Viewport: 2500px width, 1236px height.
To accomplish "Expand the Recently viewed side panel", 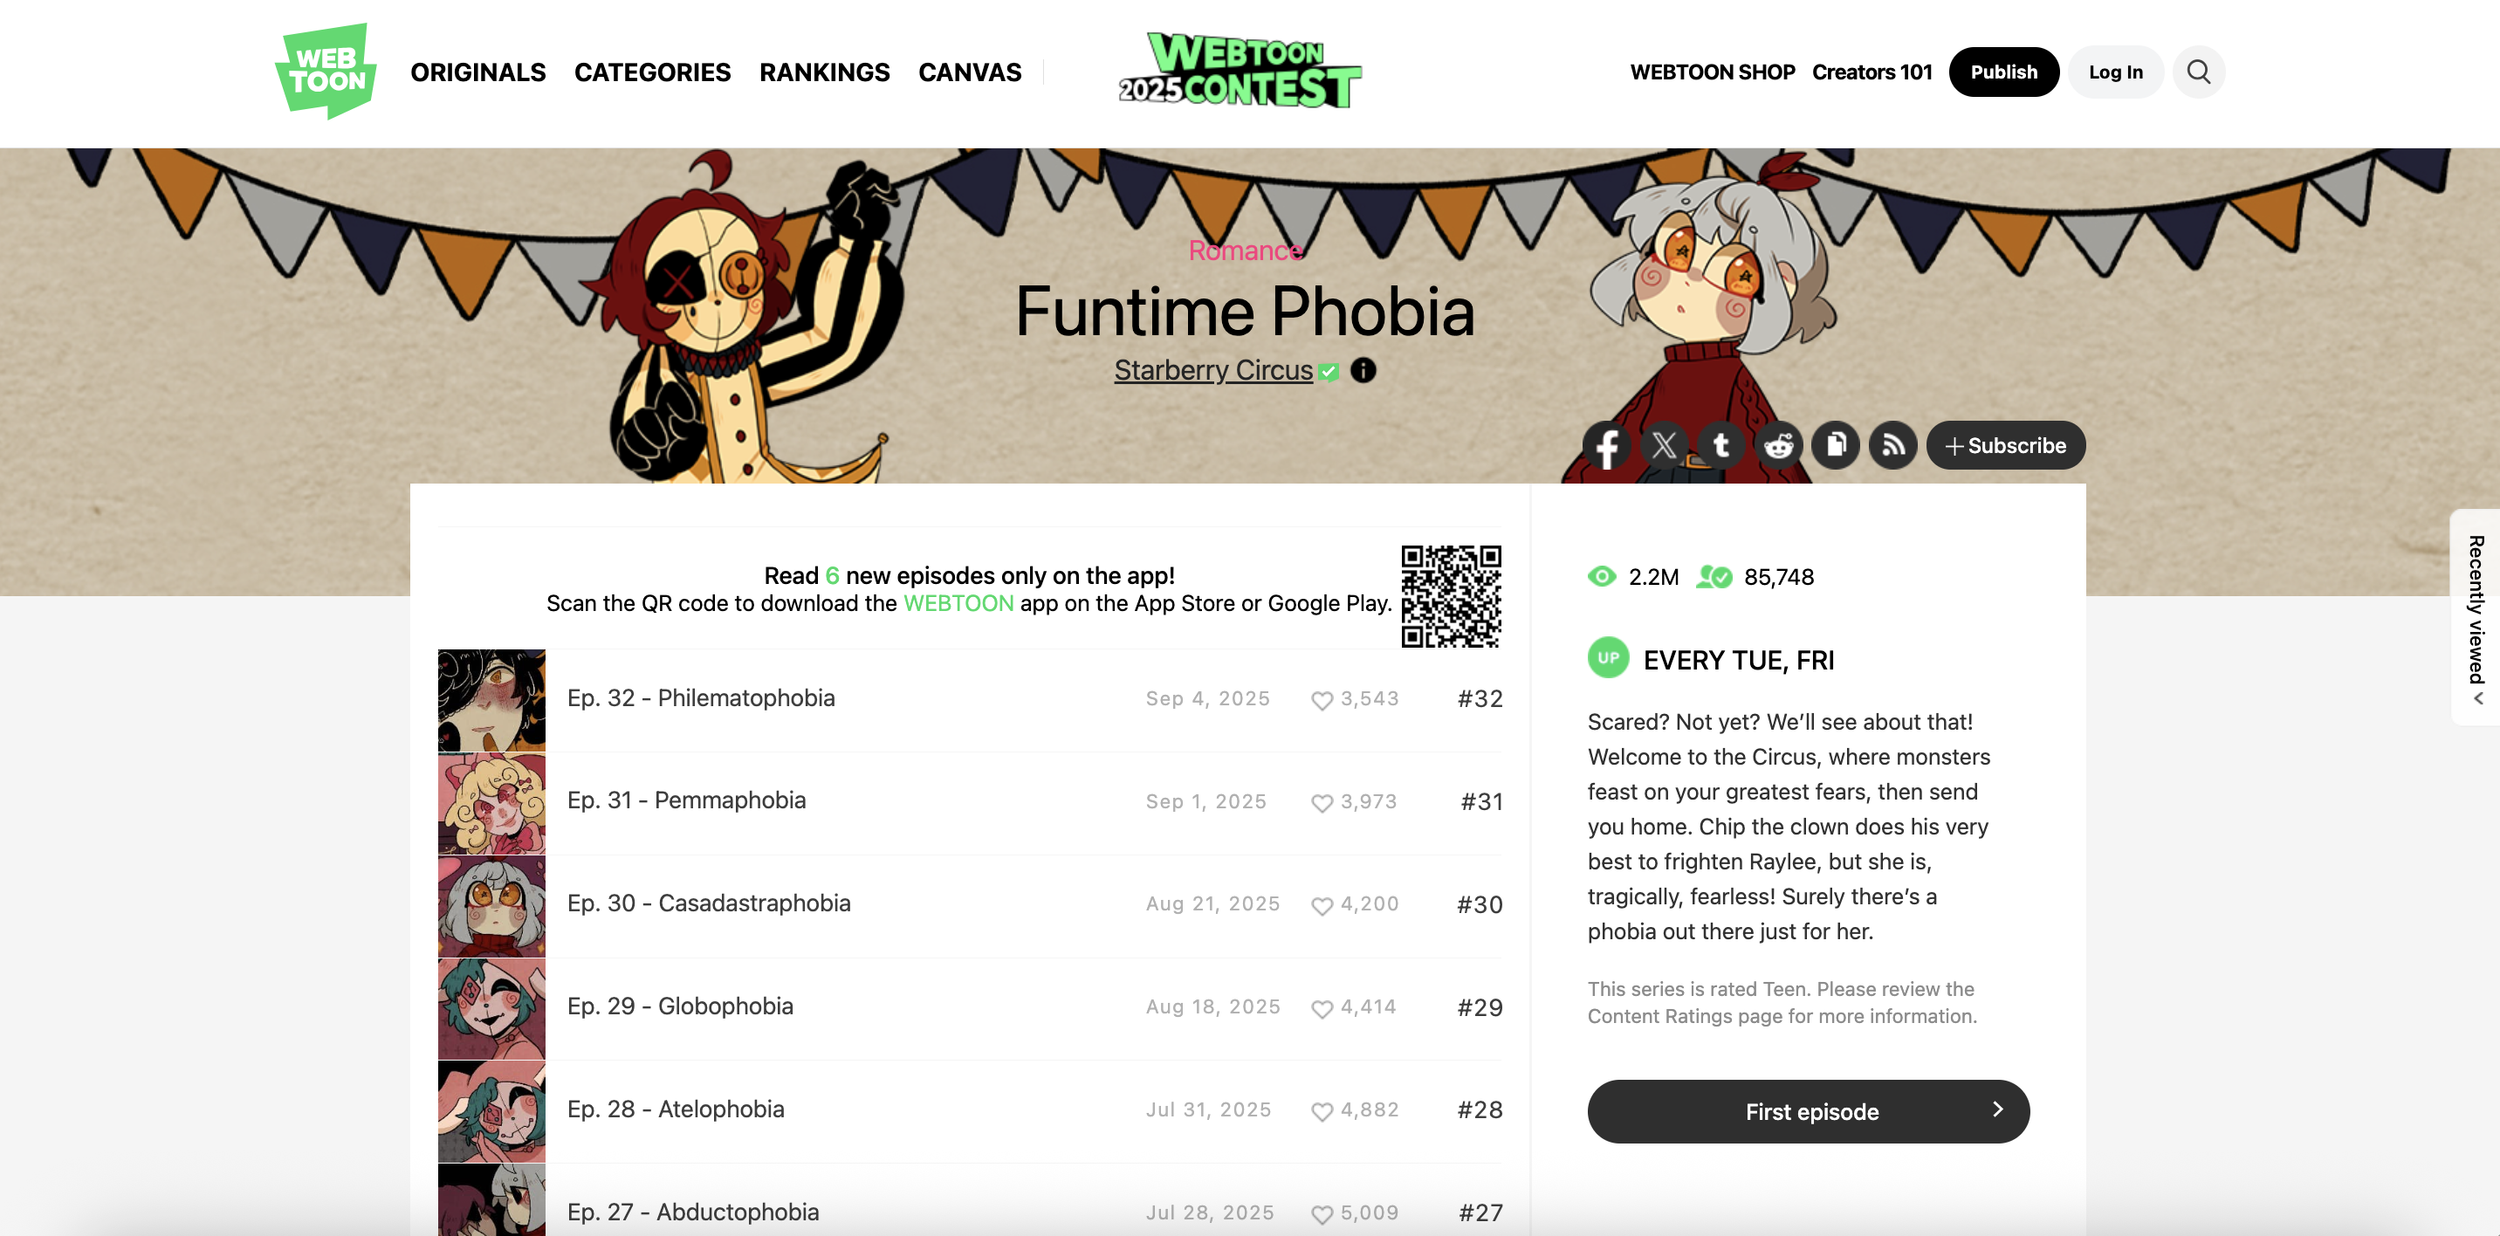I will 2476,618.
